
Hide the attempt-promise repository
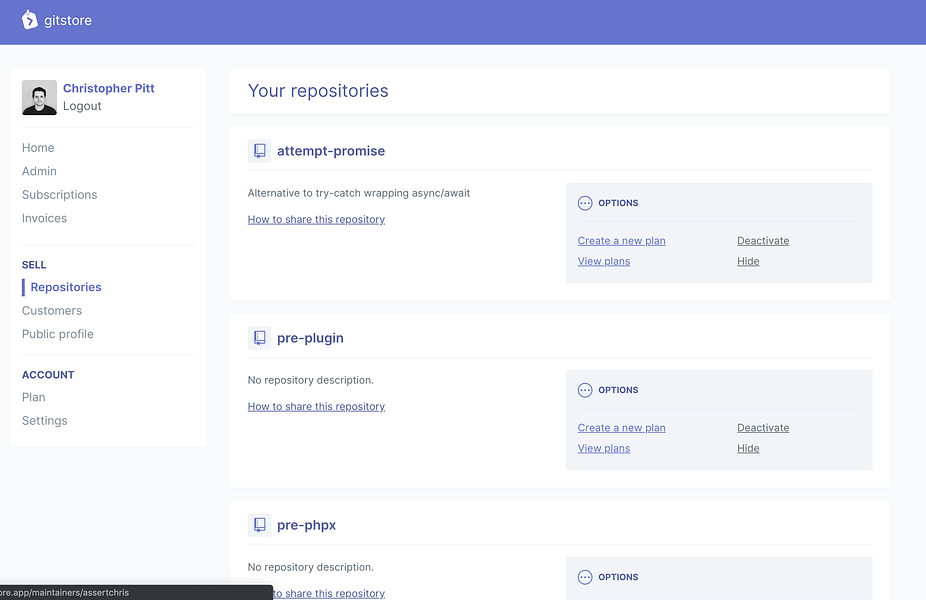748,261
